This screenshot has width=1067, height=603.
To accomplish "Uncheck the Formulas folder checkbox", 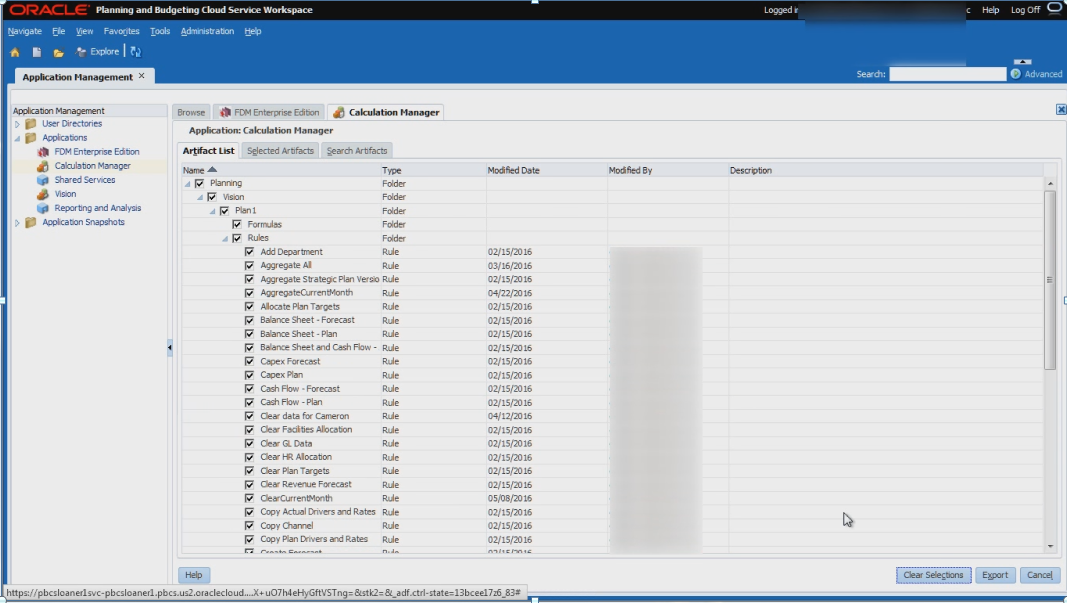I will coord(237,224).
